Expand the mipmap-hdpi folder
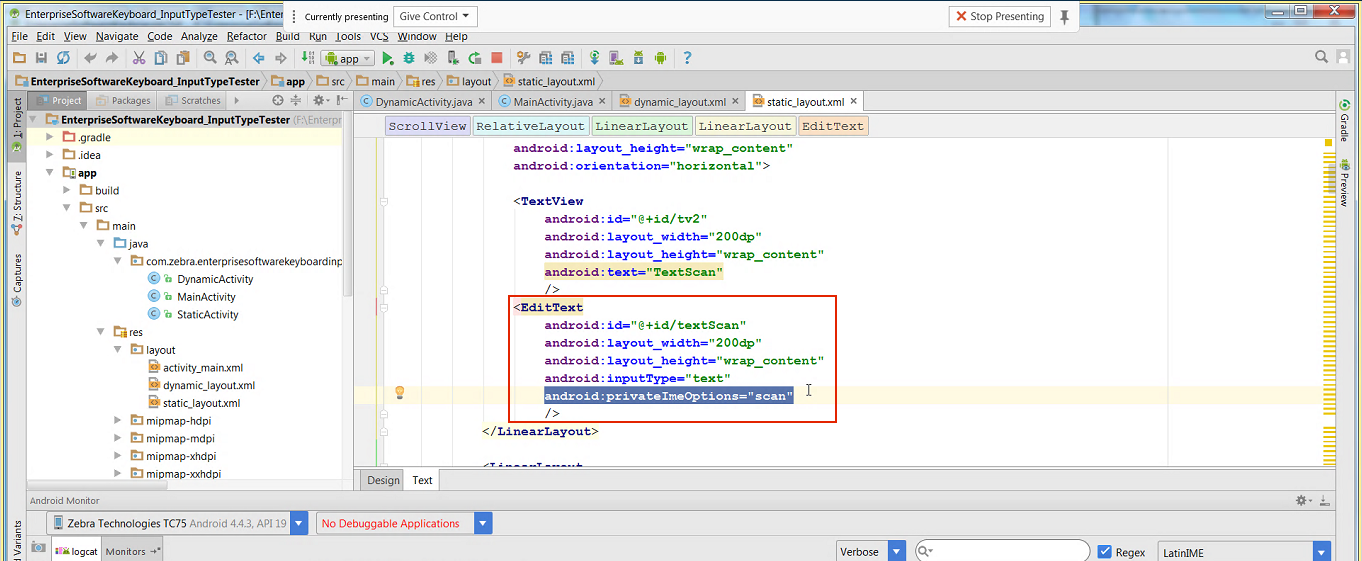 (117, 421)
